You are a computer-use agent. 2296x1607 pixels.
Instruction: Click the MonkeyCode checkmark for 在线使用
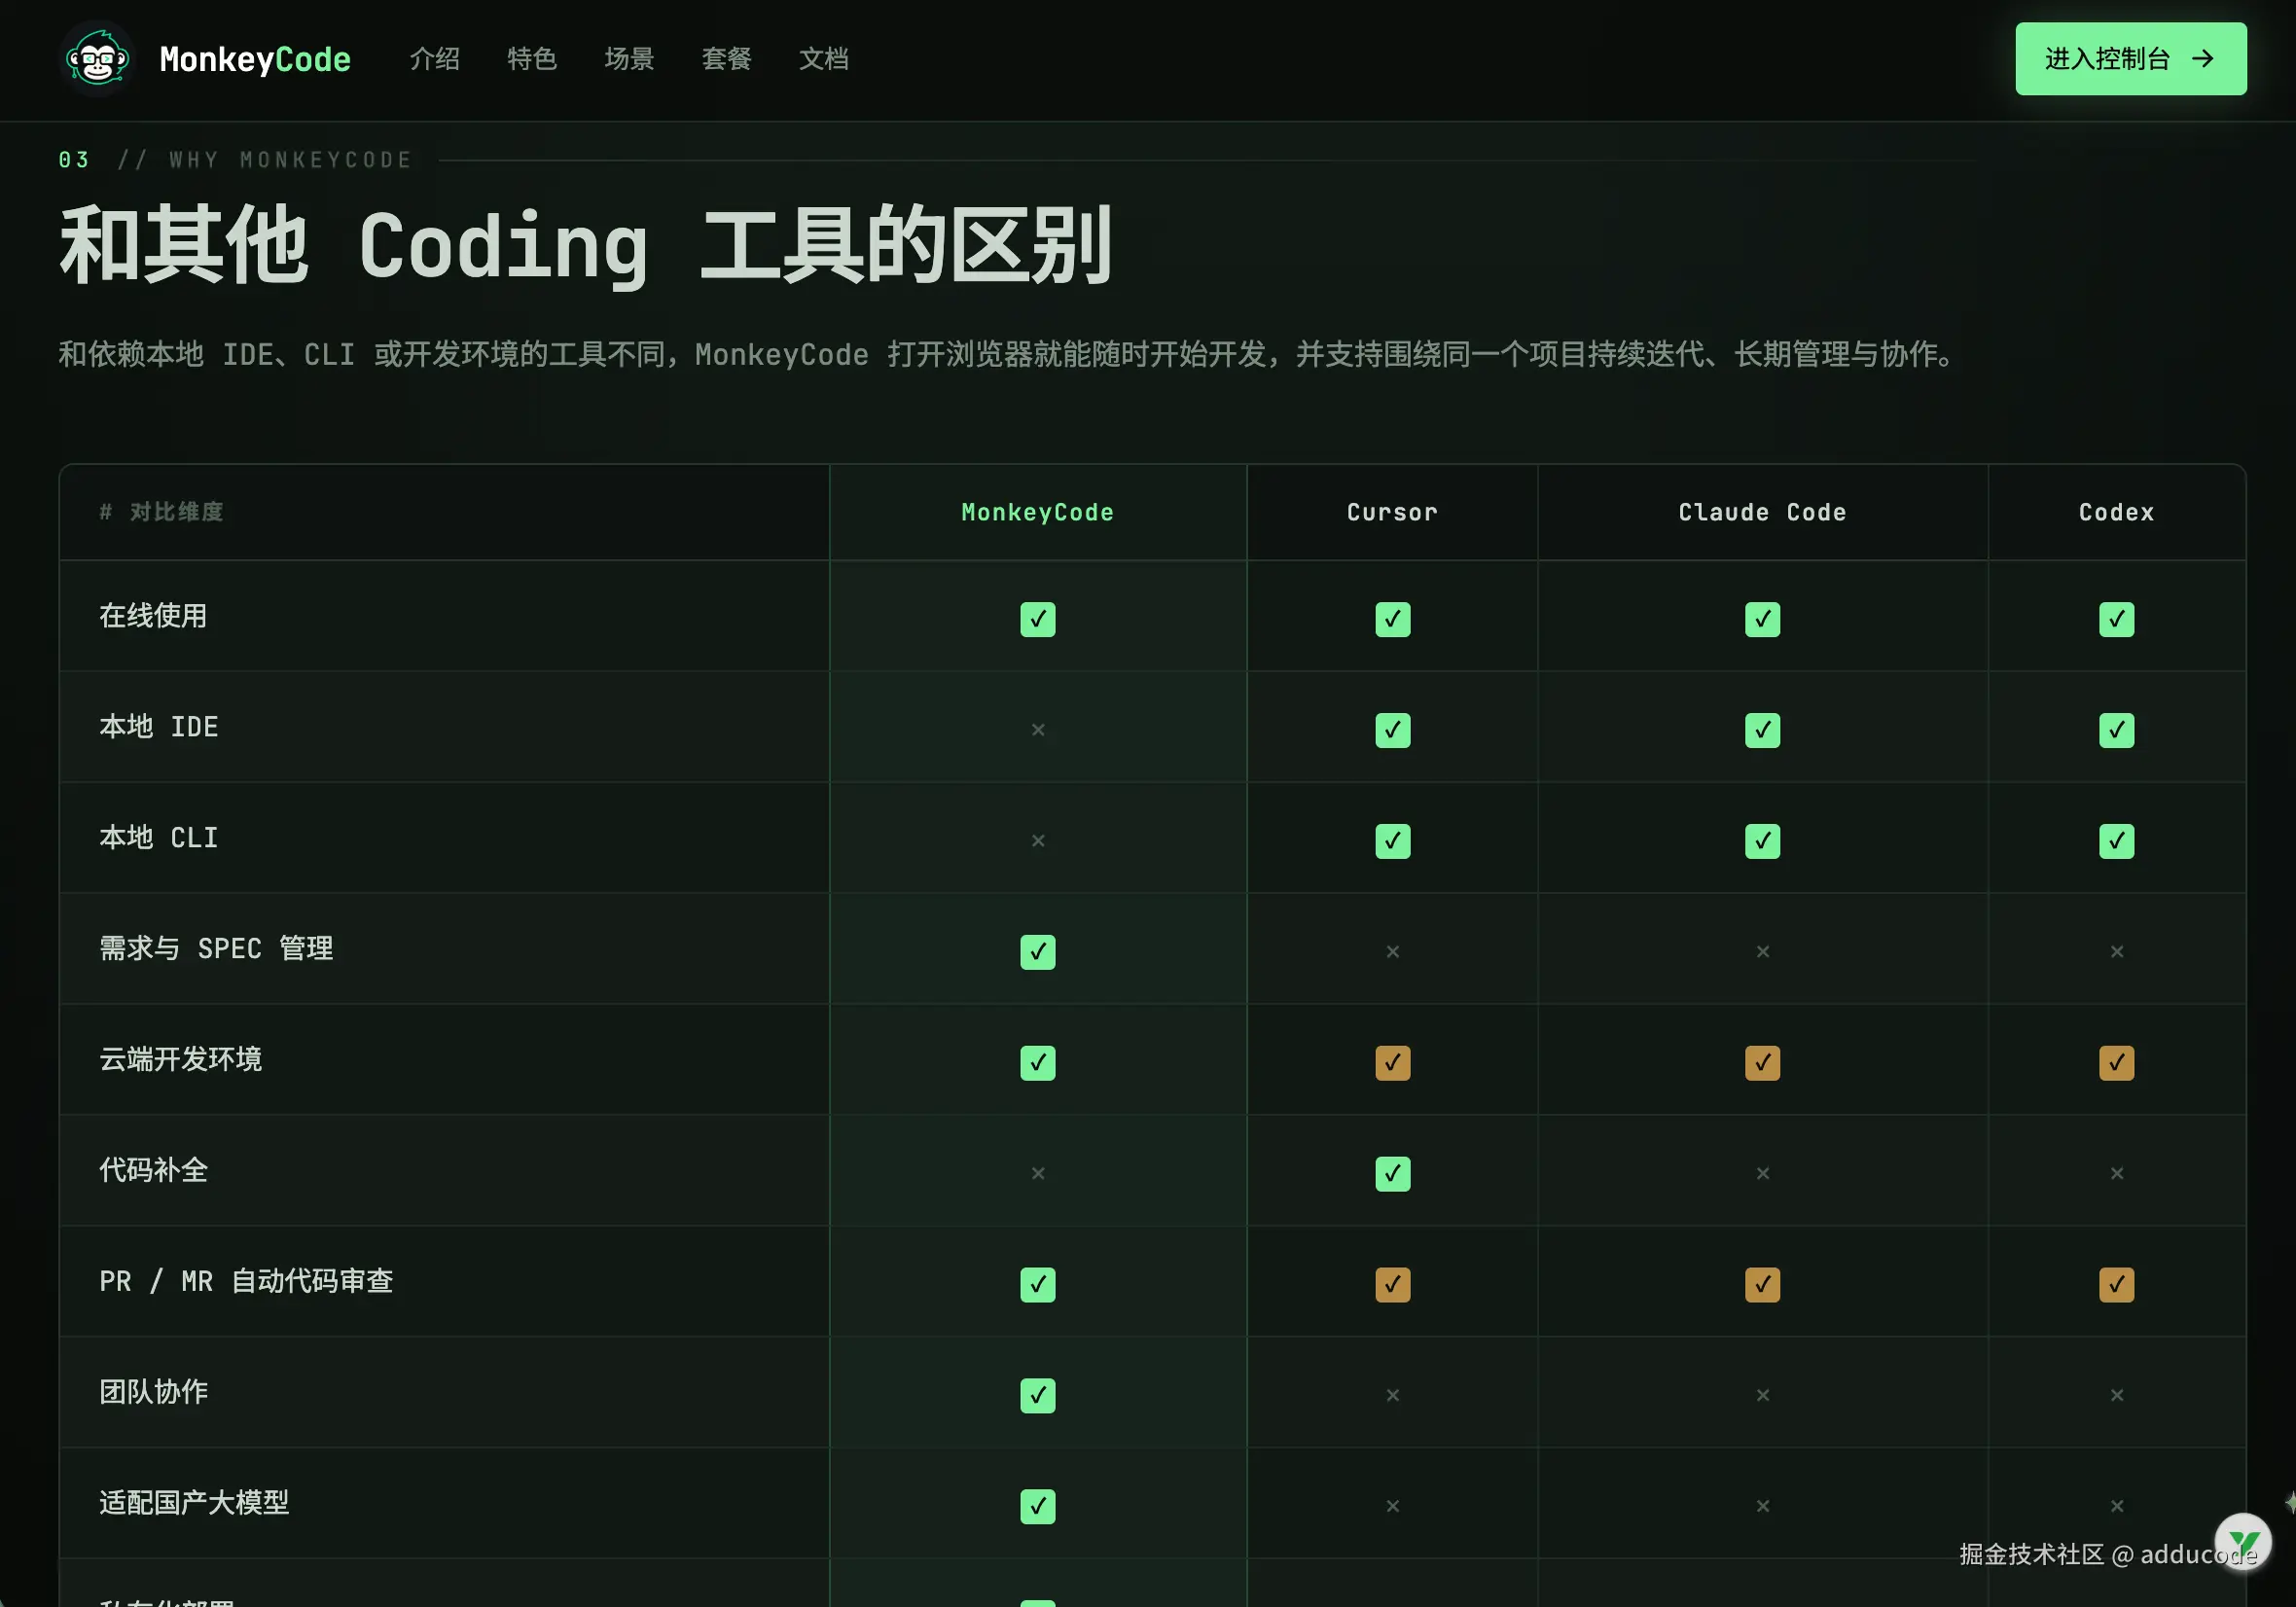click(1037, 619)
